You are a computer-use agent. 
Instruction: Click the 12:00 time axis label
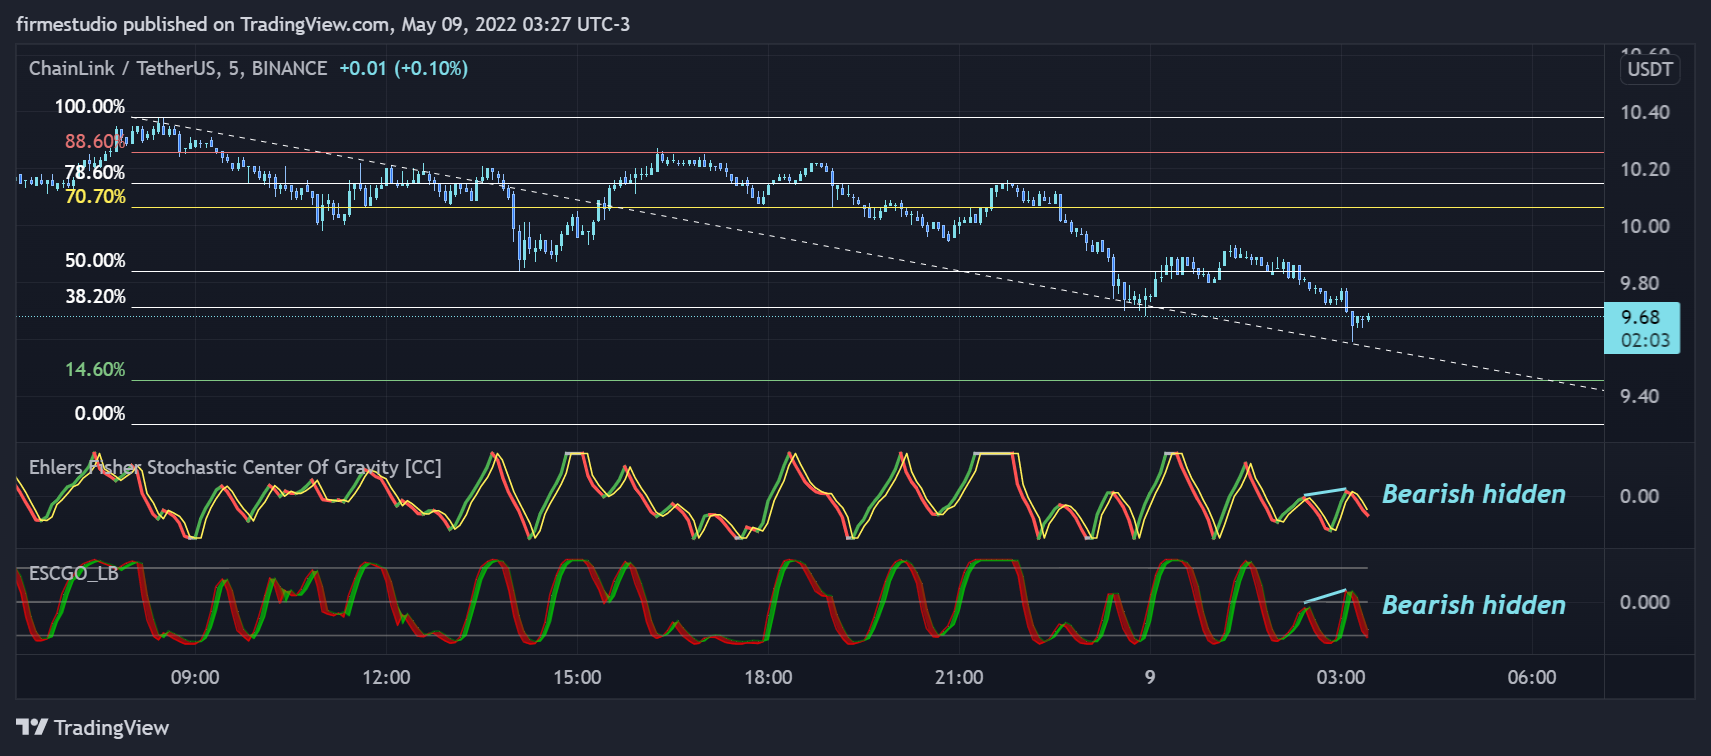pyautogui.click(x=386, y=677)
